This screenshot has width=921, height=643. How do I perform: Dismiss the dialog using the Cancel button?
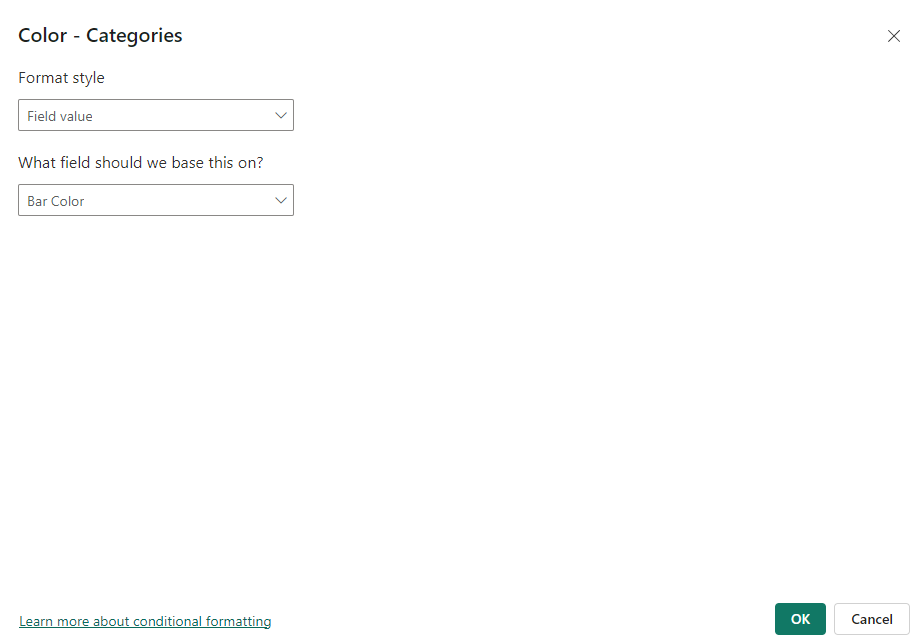tap(872, 619)
